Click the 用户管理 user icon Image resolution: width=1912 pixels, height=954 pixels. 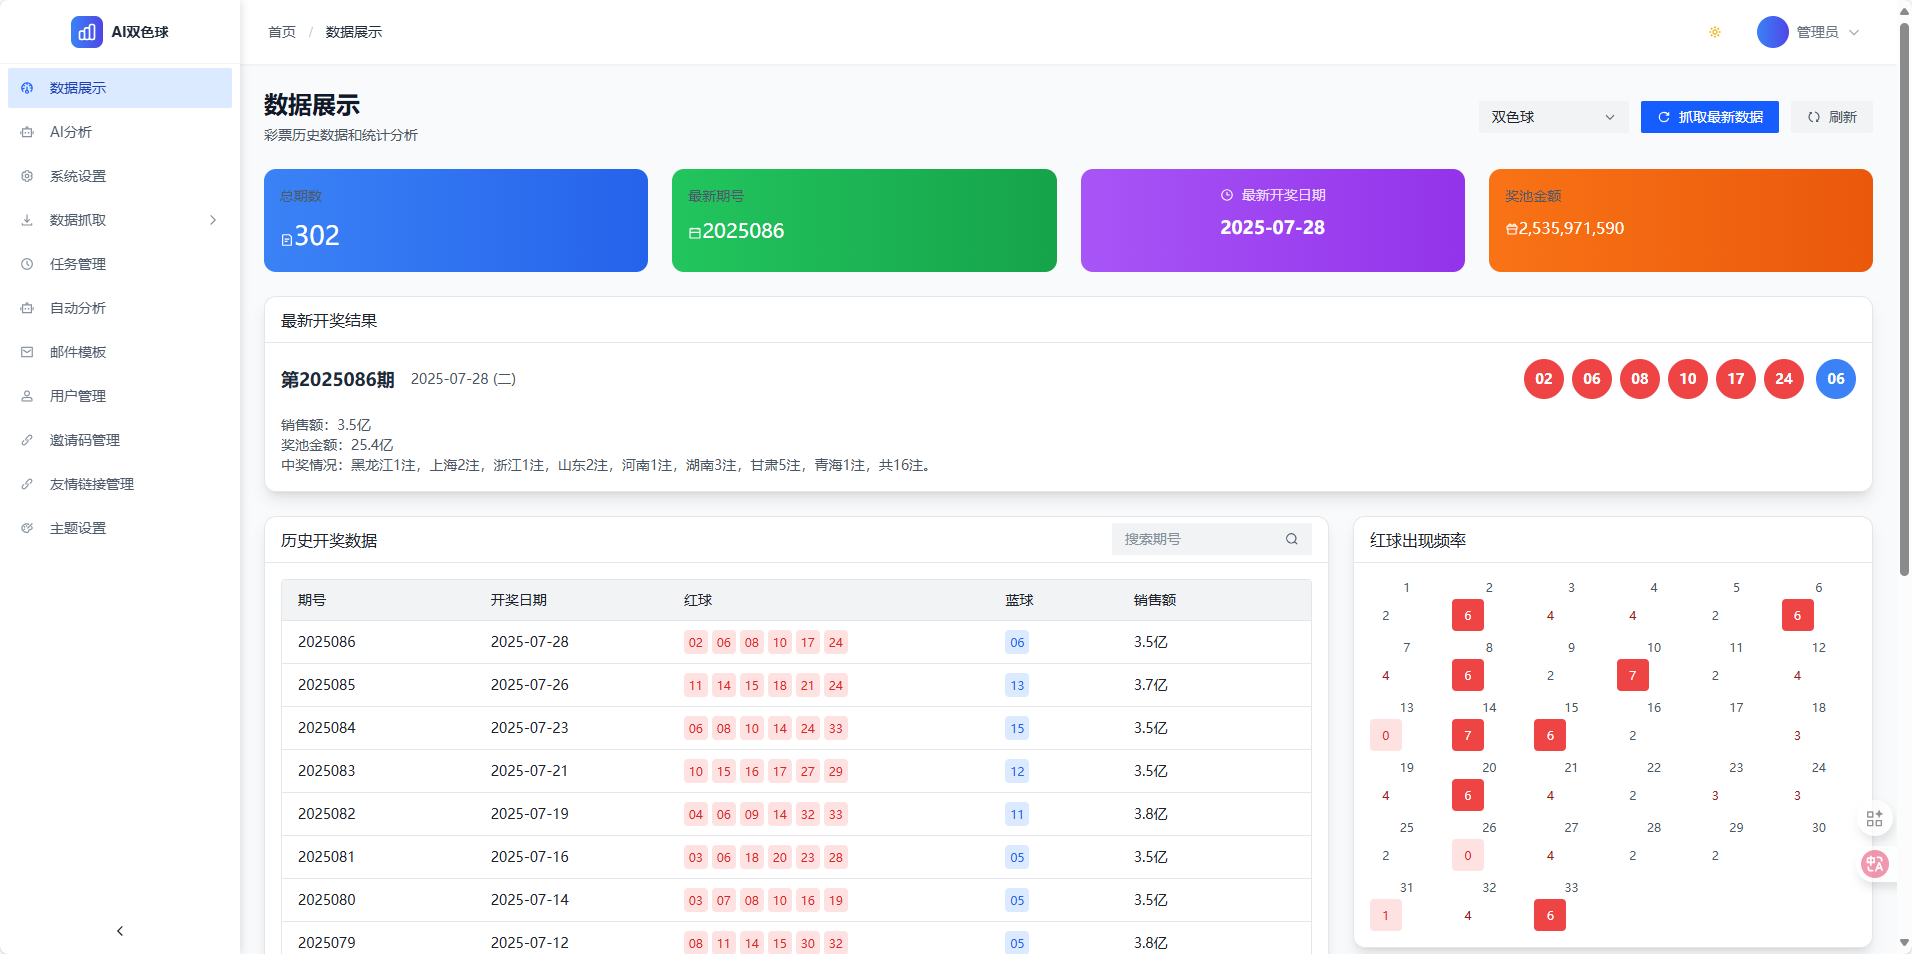coord(27,395)
